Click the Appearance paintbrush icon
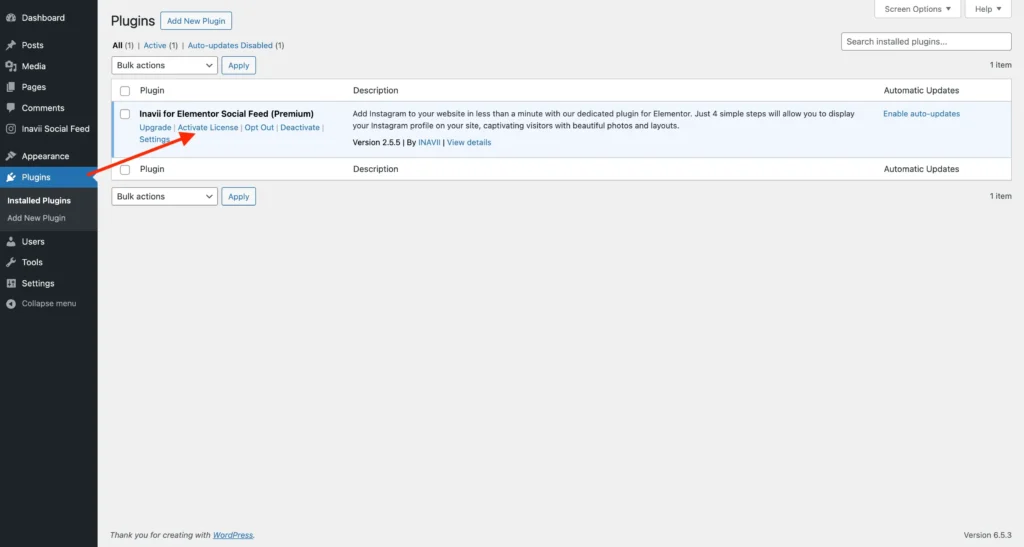 (11, 156)
